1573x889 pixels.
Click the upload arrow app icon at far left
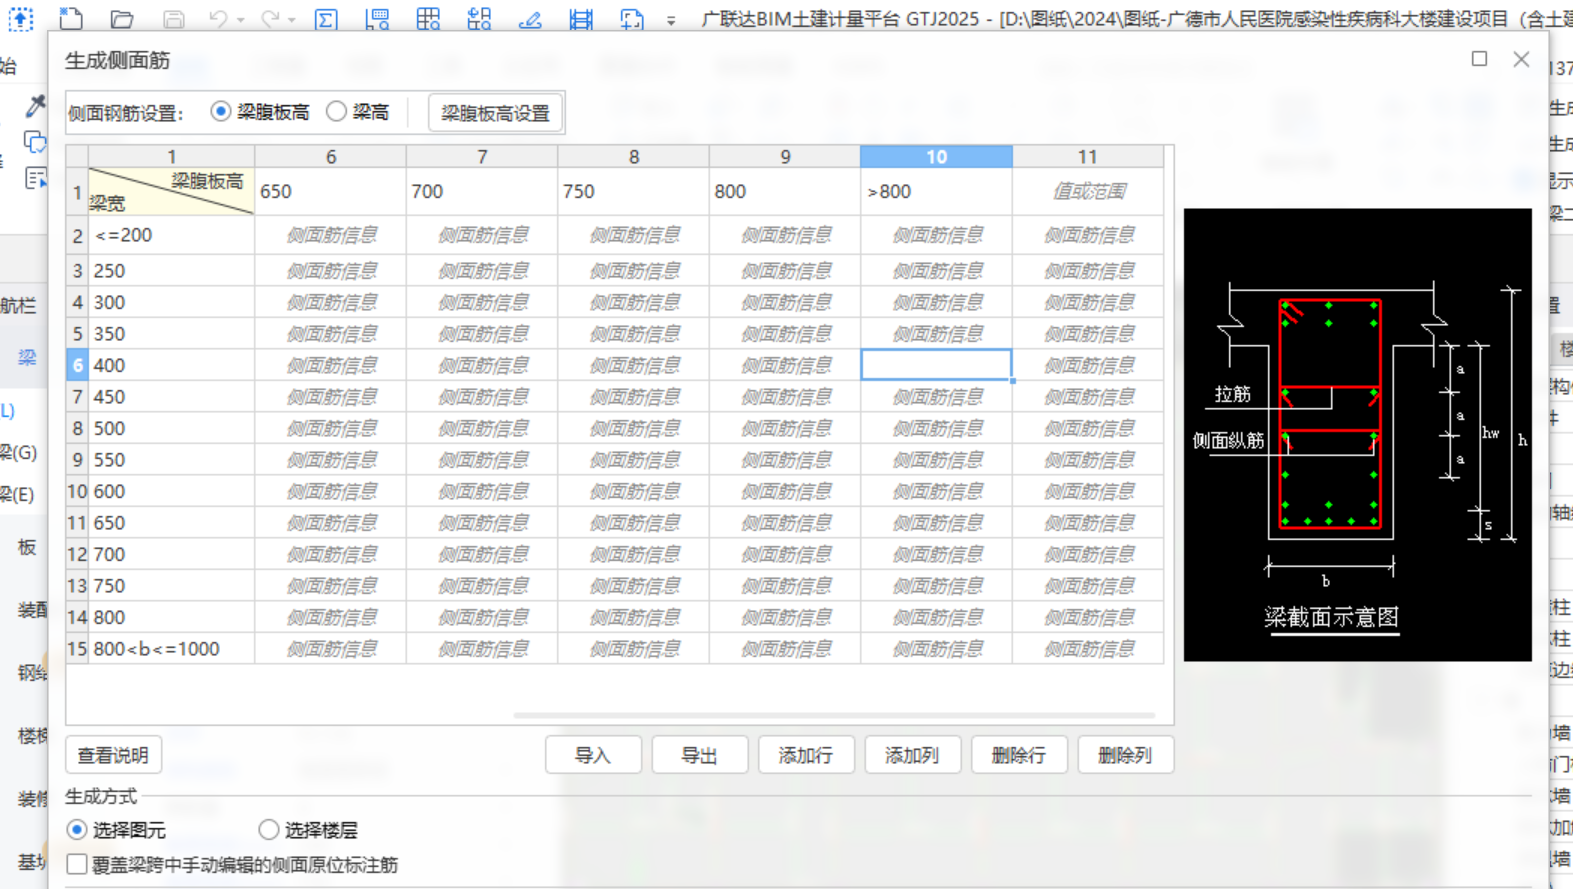coord(20,18)
